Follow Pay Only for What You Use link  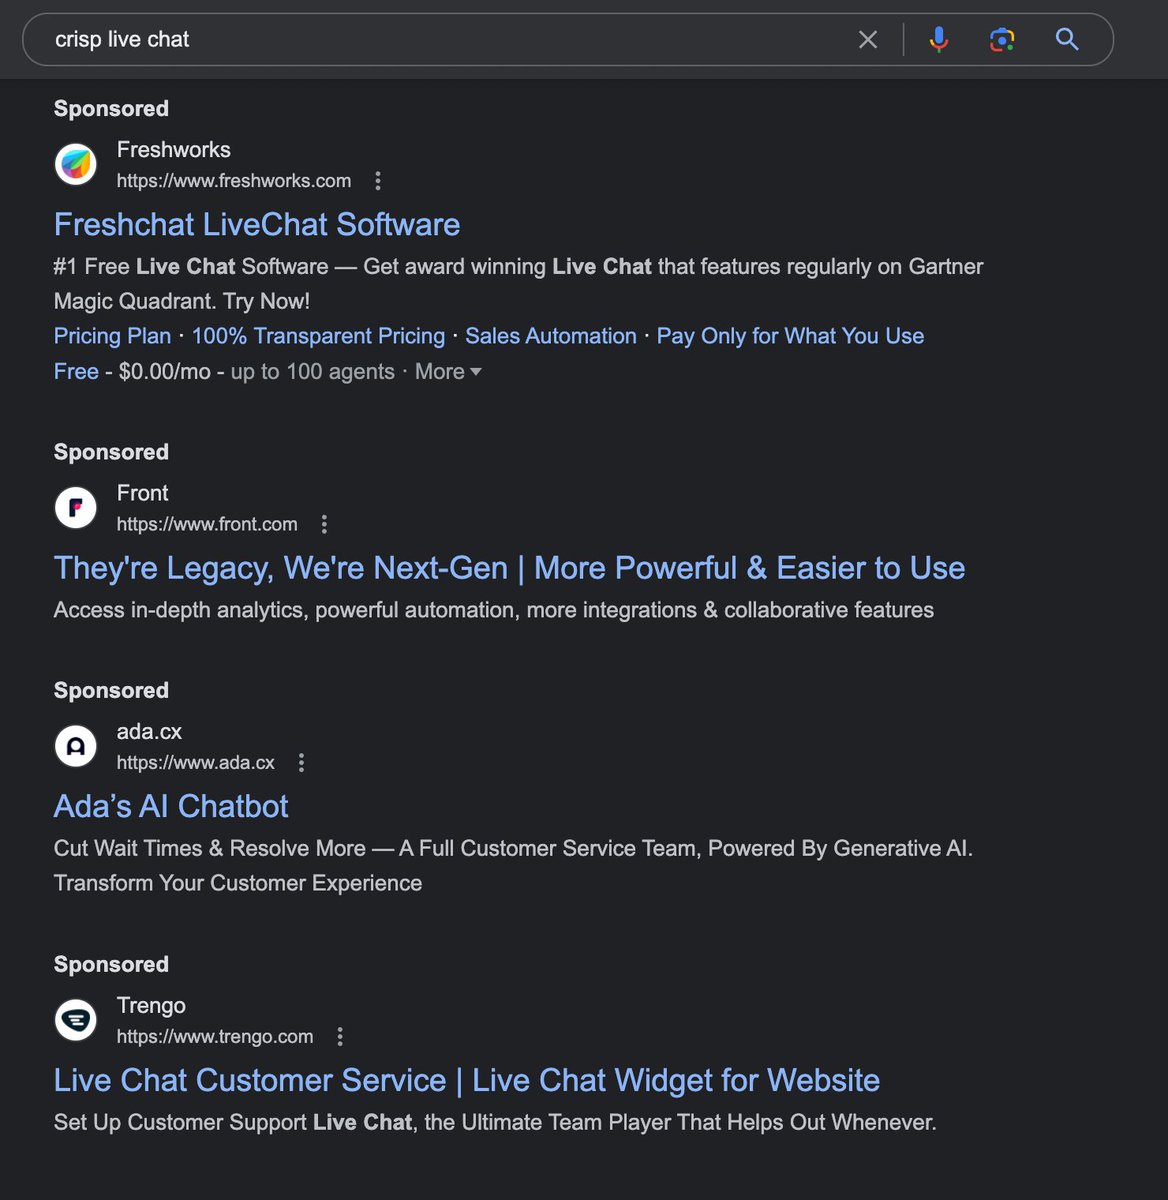(x=790, y=336)
